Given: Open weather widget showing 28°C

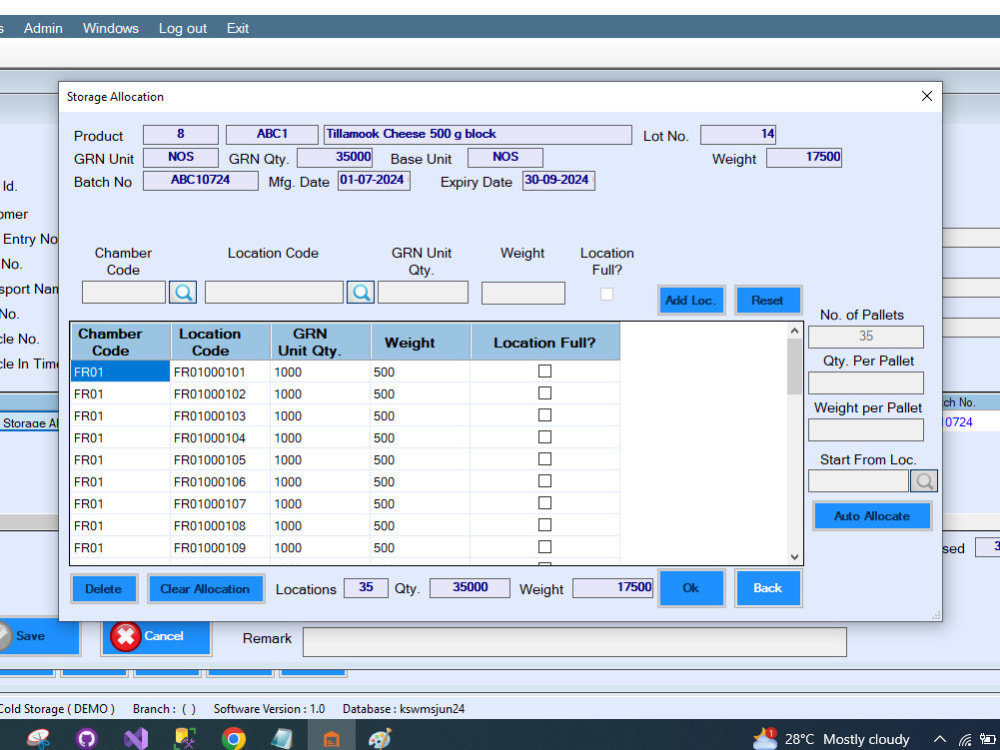Looking at the screenshot, I should pos(830,739).
